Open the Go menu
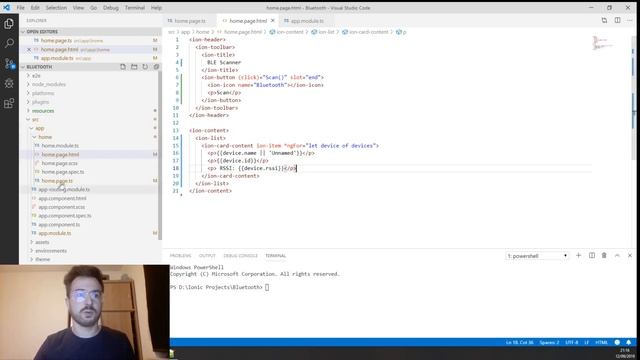This screenshot has height=360, width=640. coord(93,8)
